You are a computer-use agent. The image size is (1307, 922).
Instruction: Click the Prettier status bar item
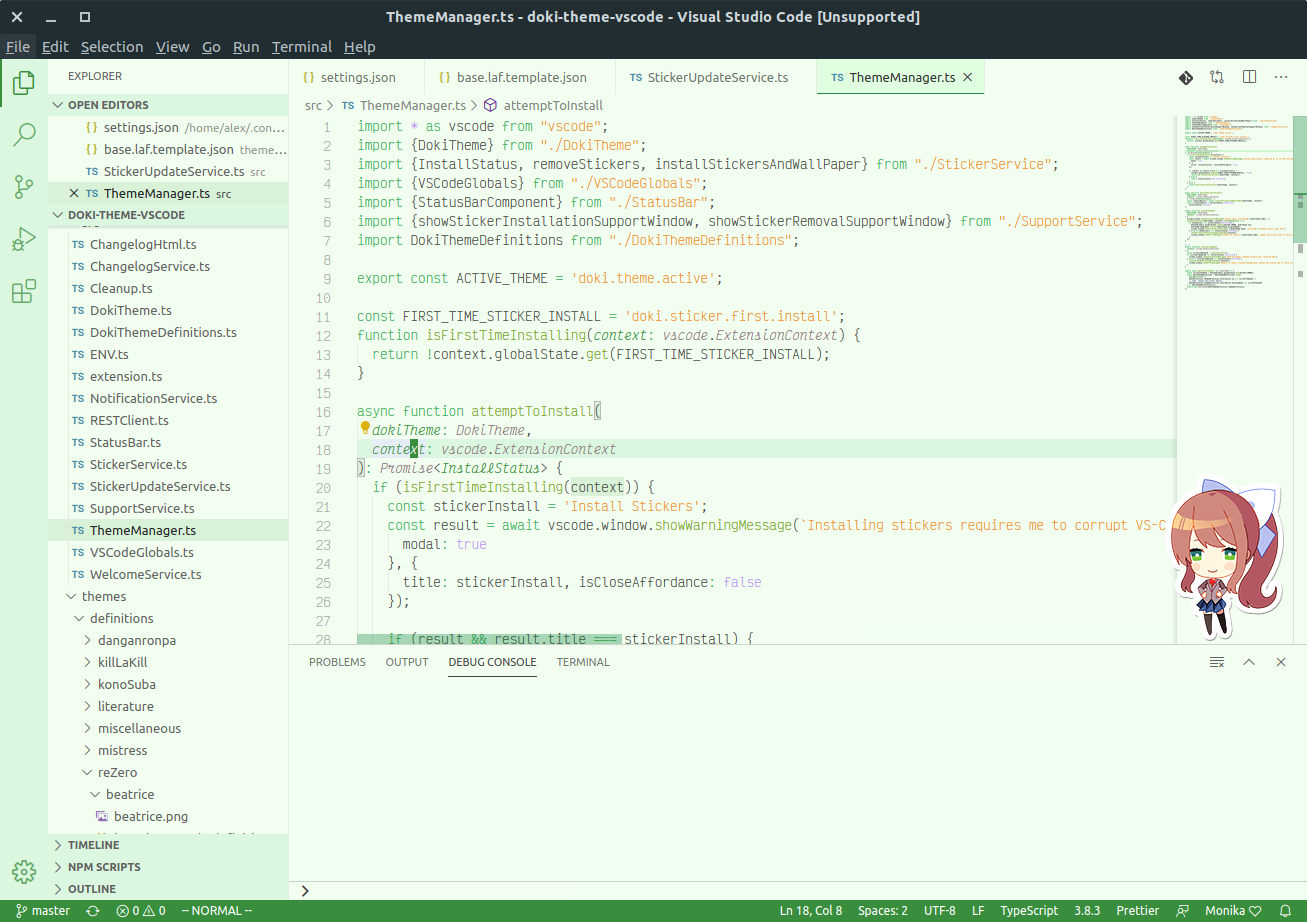point(1138,911)
